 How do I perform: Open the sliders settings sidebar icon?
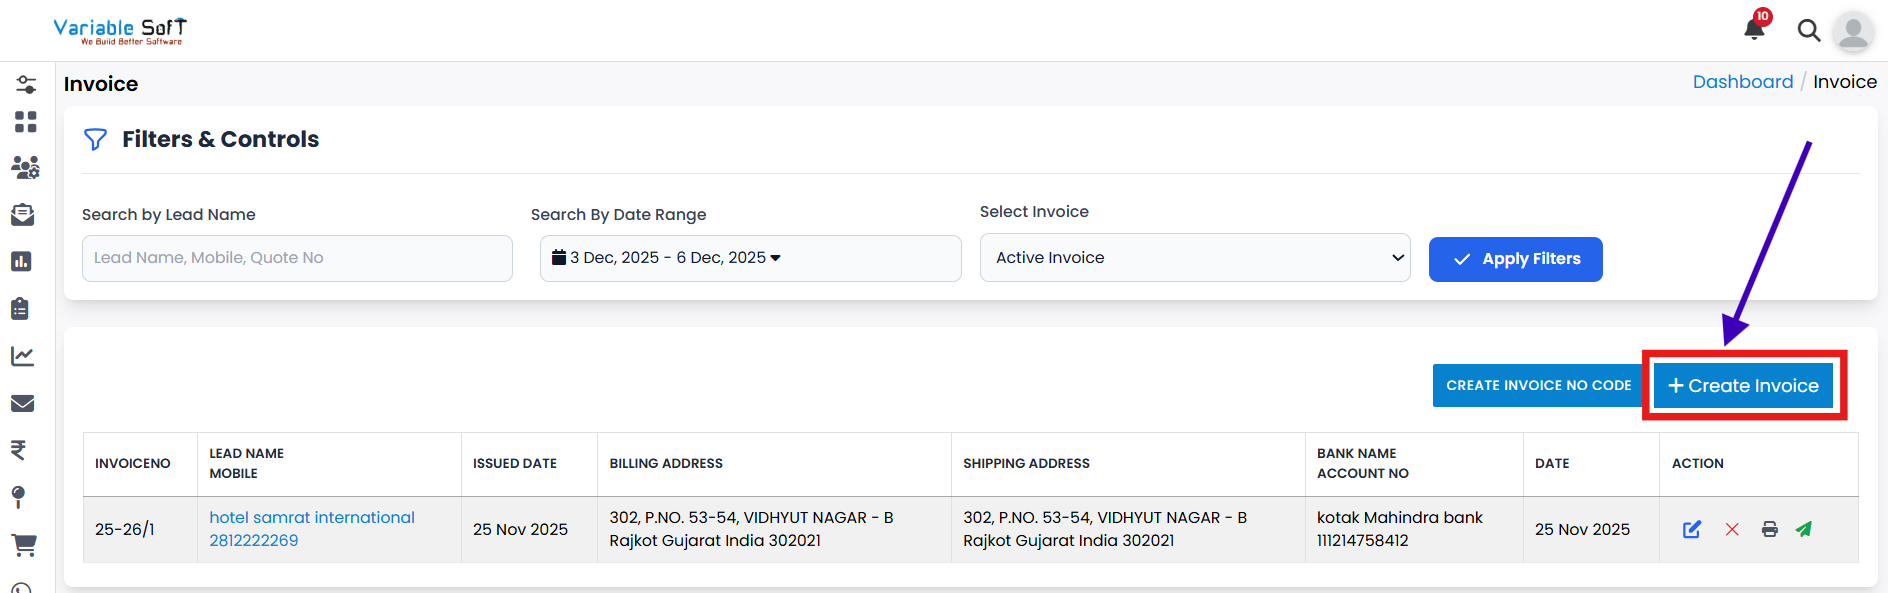tap(25, 84)
